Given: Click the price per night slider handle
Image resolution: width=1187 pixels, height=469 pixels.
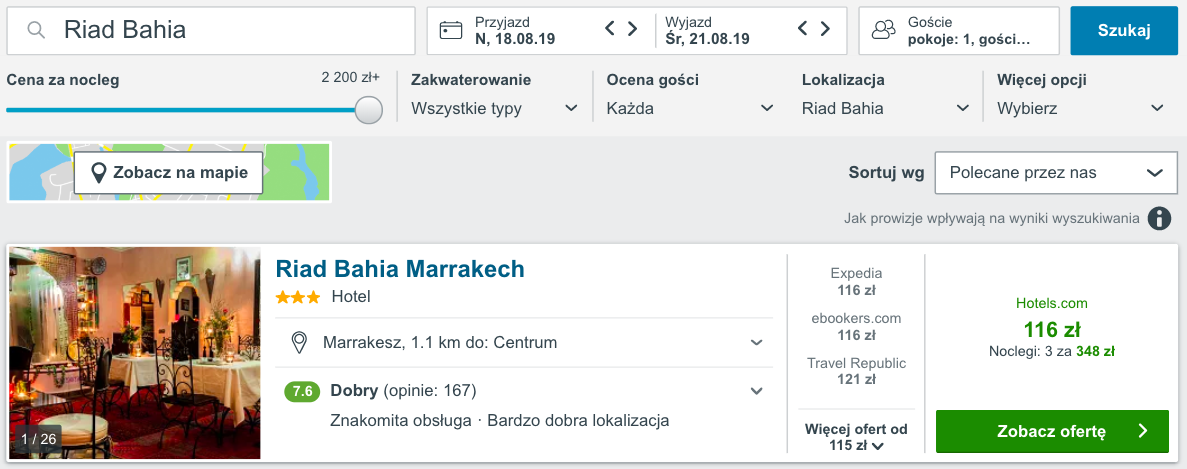Looking at the screenshot, I should tap(369, 110).
